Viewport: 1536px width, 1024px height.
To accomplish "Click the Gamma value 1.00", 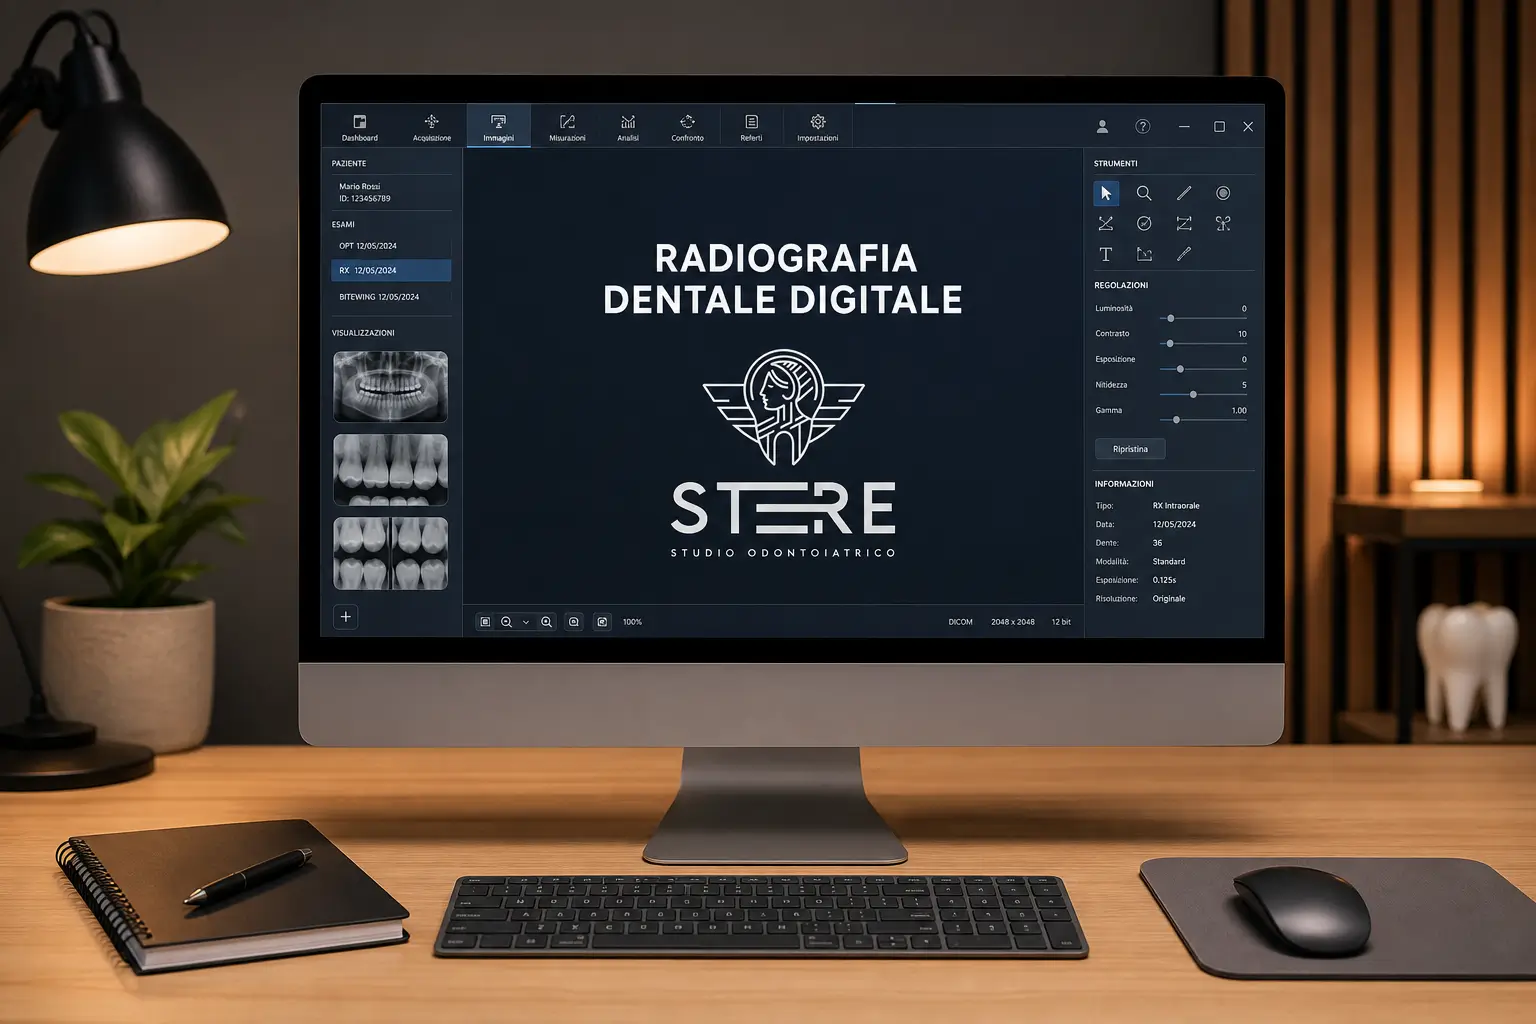I will [1239, 411].
